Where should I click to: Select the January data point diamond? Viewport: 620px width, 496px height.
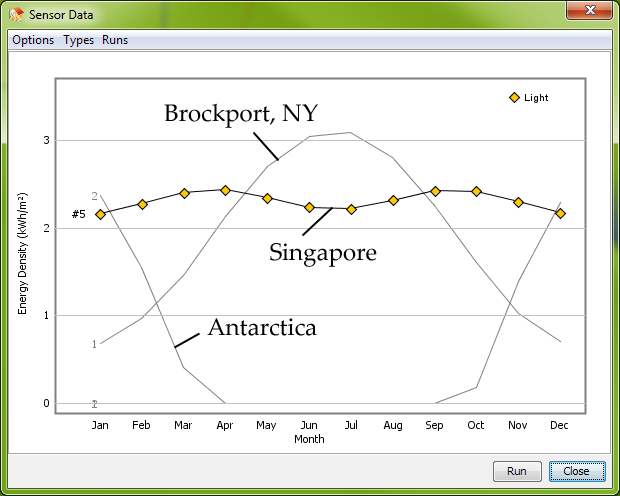click(100, 214)
